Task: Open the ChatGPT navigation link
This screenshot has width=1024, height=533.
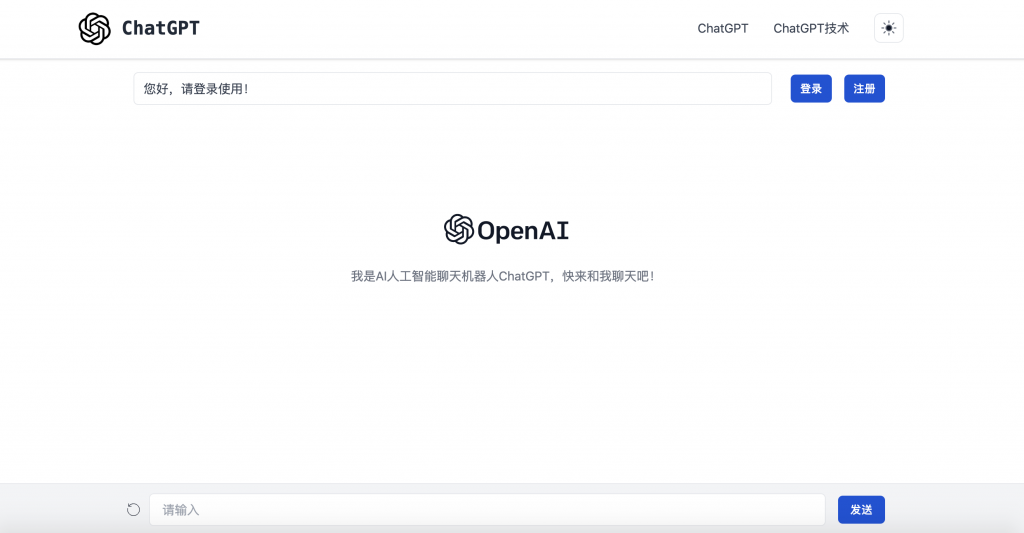Action: [722, 28]
